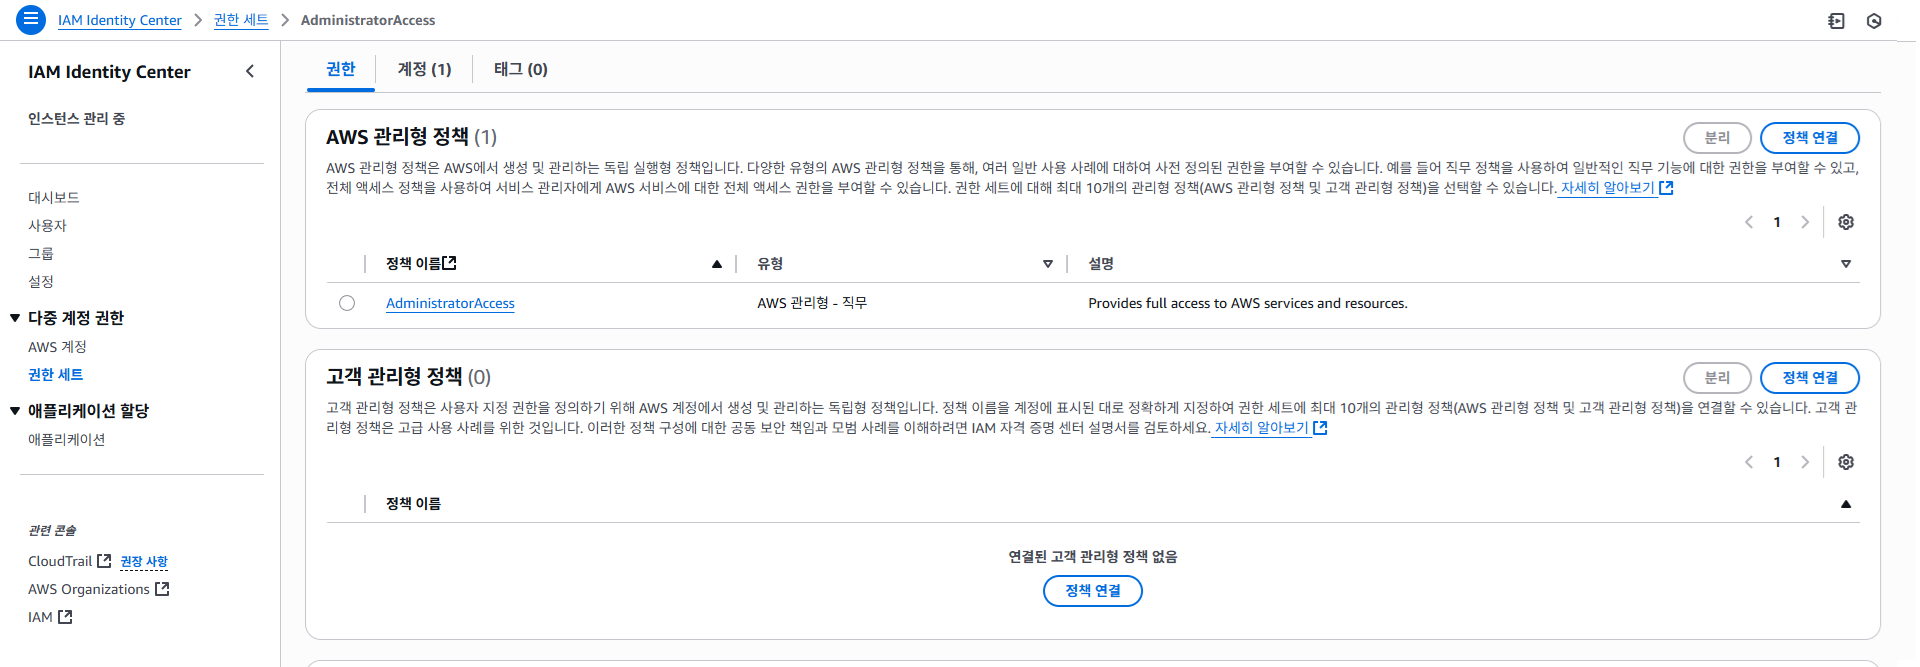Image resolution: width=1920 pixels, height=667 pixels.
Task: Collapse the 다중 계정 권한 section
Action: (15, 318)
